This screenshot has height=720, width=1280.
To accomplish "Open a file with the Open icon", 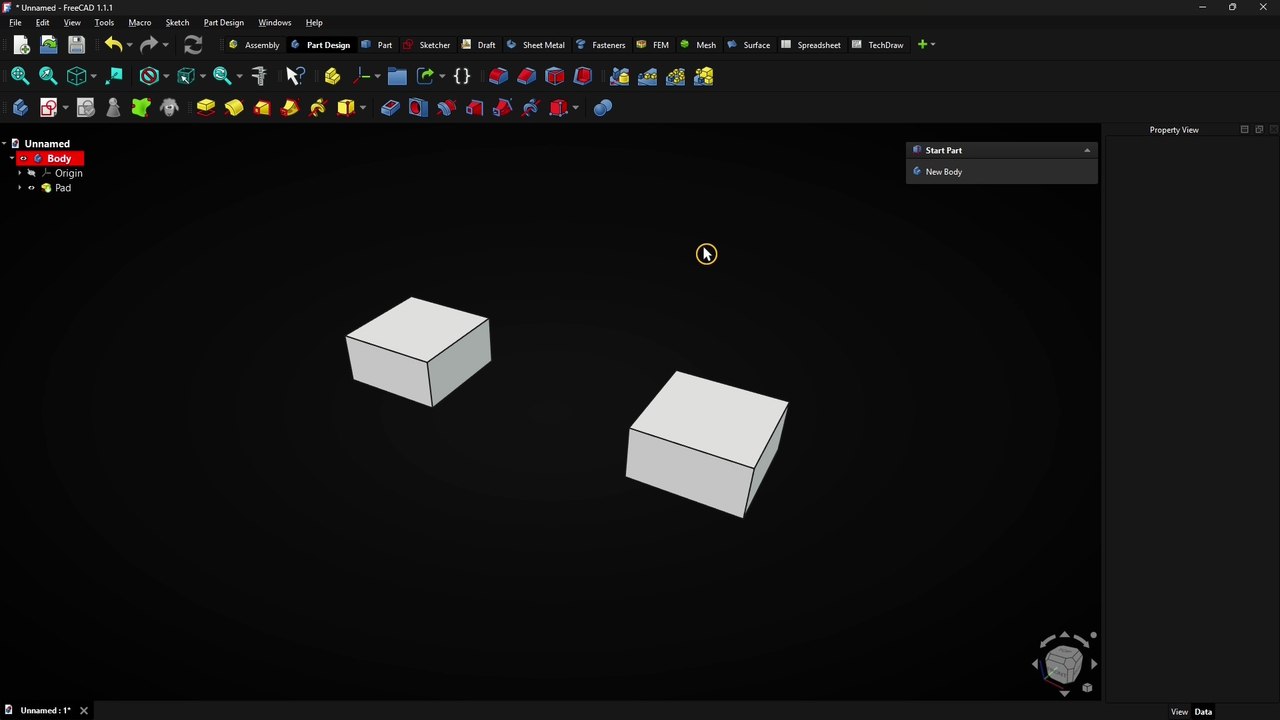I will 48,45.
